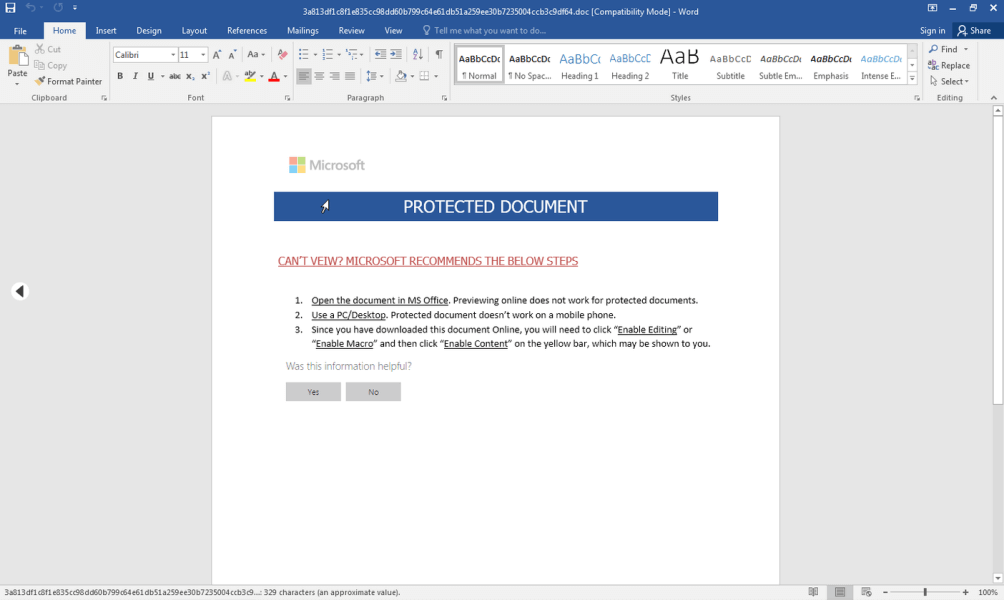This screenshot has height=600, width=1004.
Task: Apply strikethrough formatting
Action: (x=174, y=76)
